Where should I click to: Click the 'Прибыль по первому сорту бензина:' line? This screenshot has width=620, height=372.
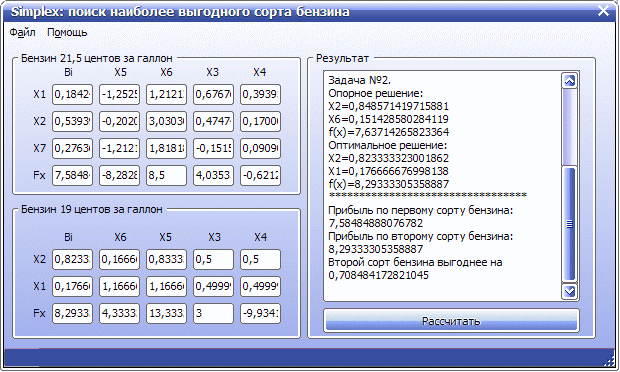pos(420,210)
